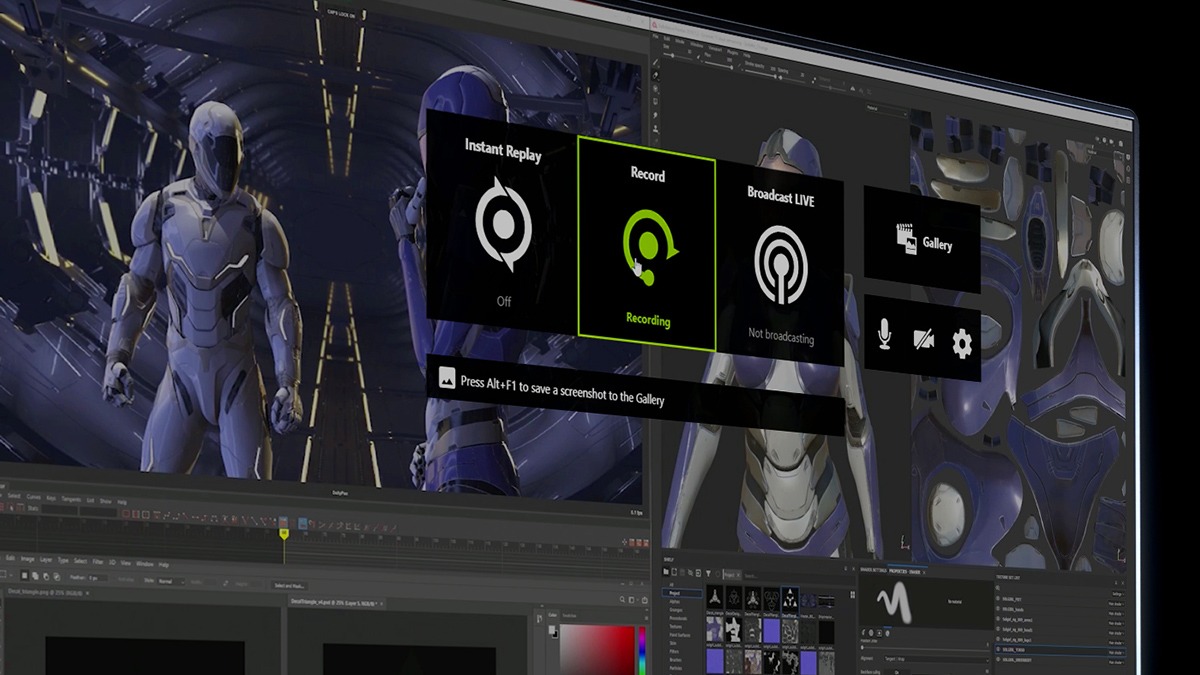Expand the Main shader dropdown for SOLDIER_TORSO

click(1115, 653)
